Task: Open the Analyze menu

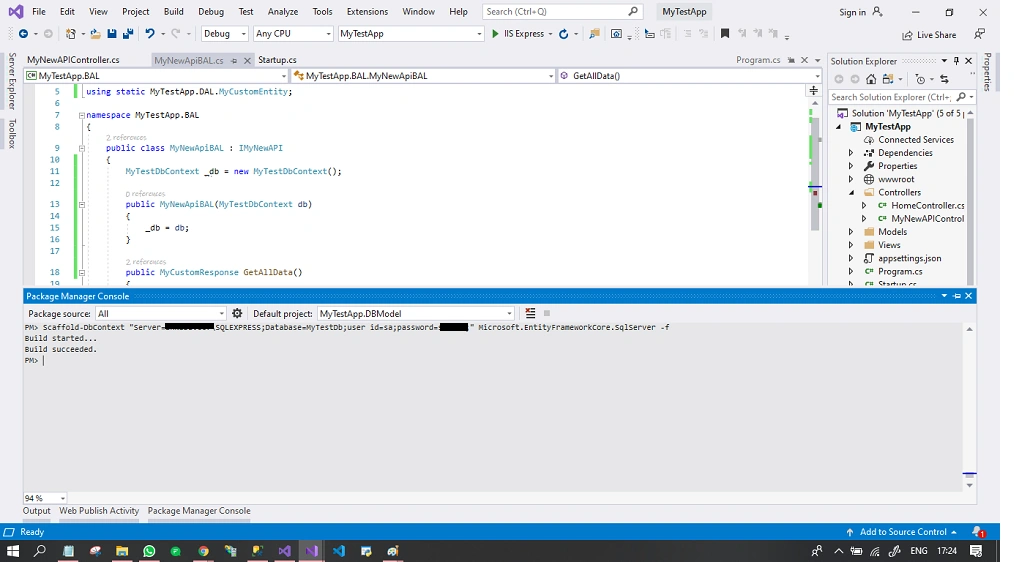Action: tap(283, 12)
